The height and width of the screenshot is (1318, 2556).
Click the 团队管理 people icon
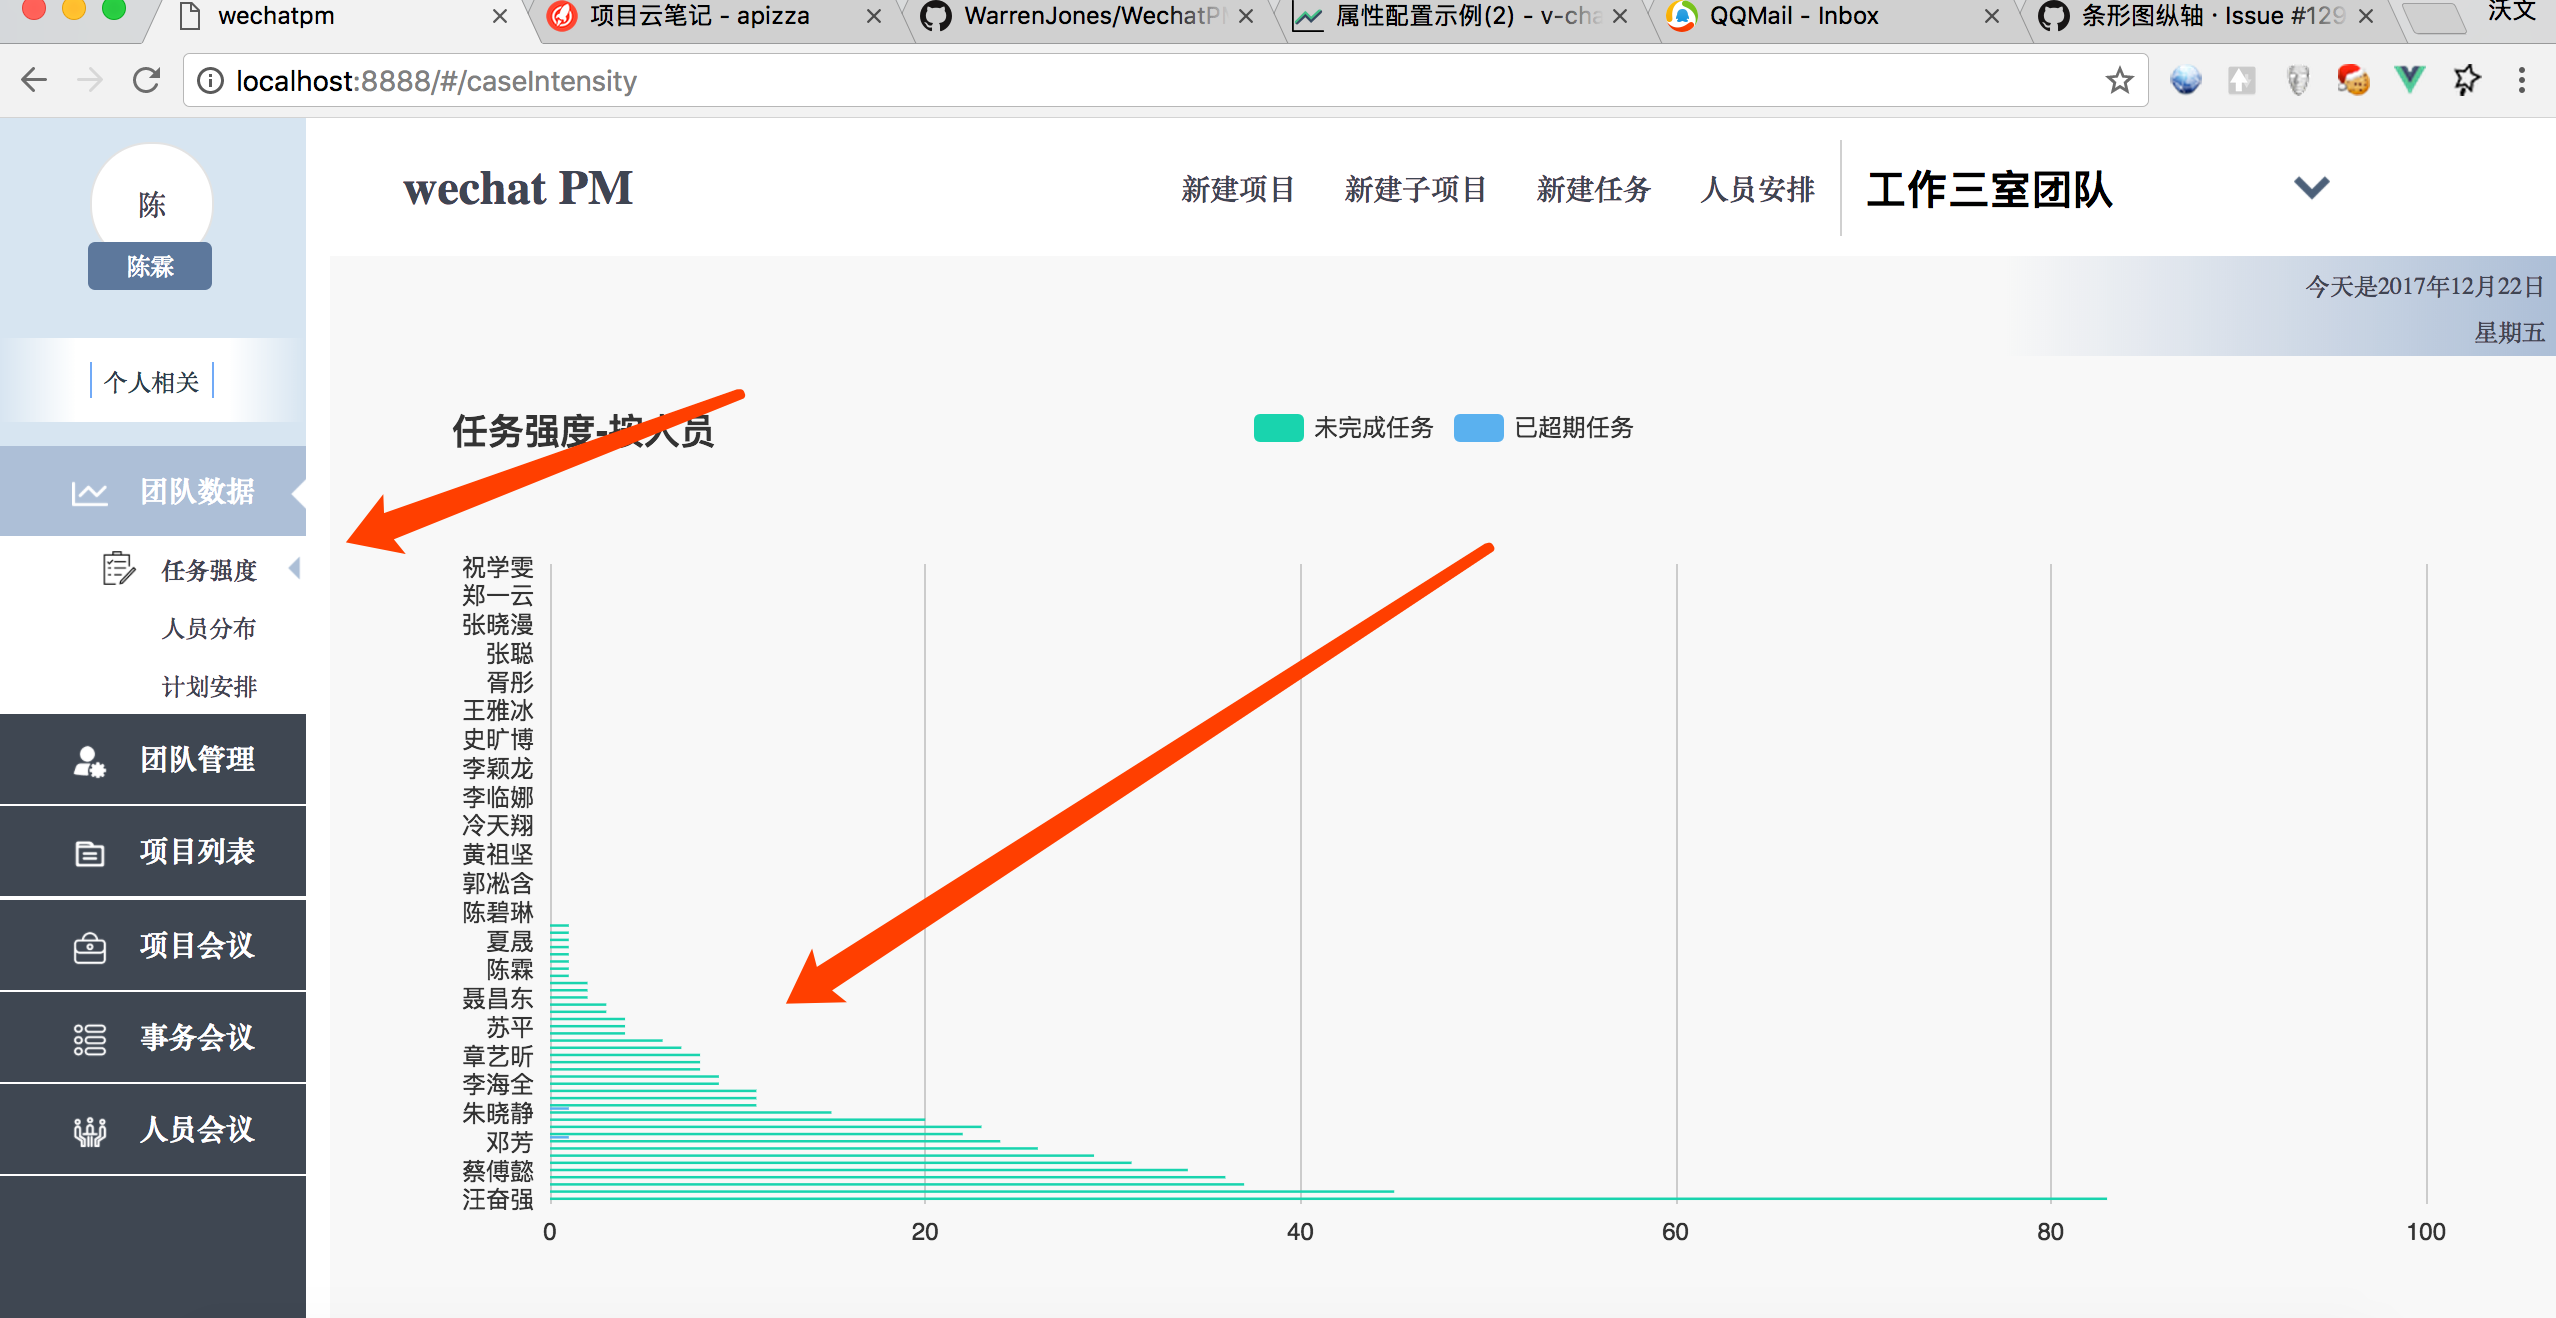tap(88, 760)
